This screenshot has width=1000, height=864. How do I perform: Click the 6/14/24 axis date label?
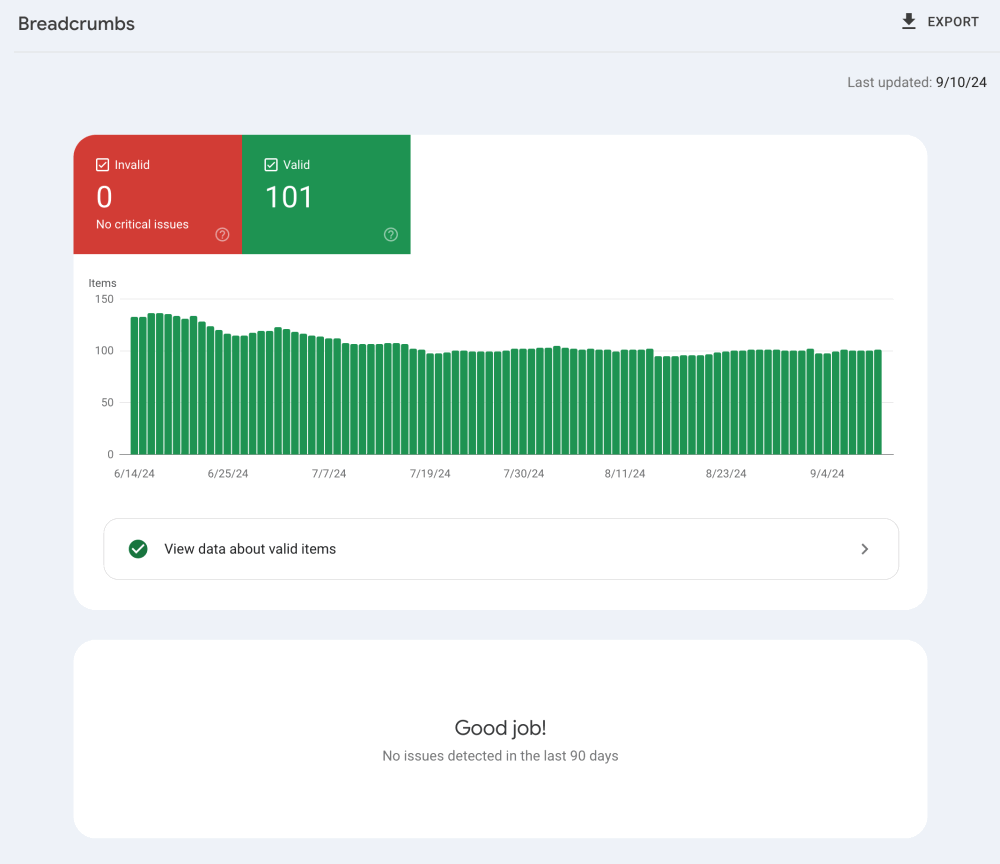[134, 474]
